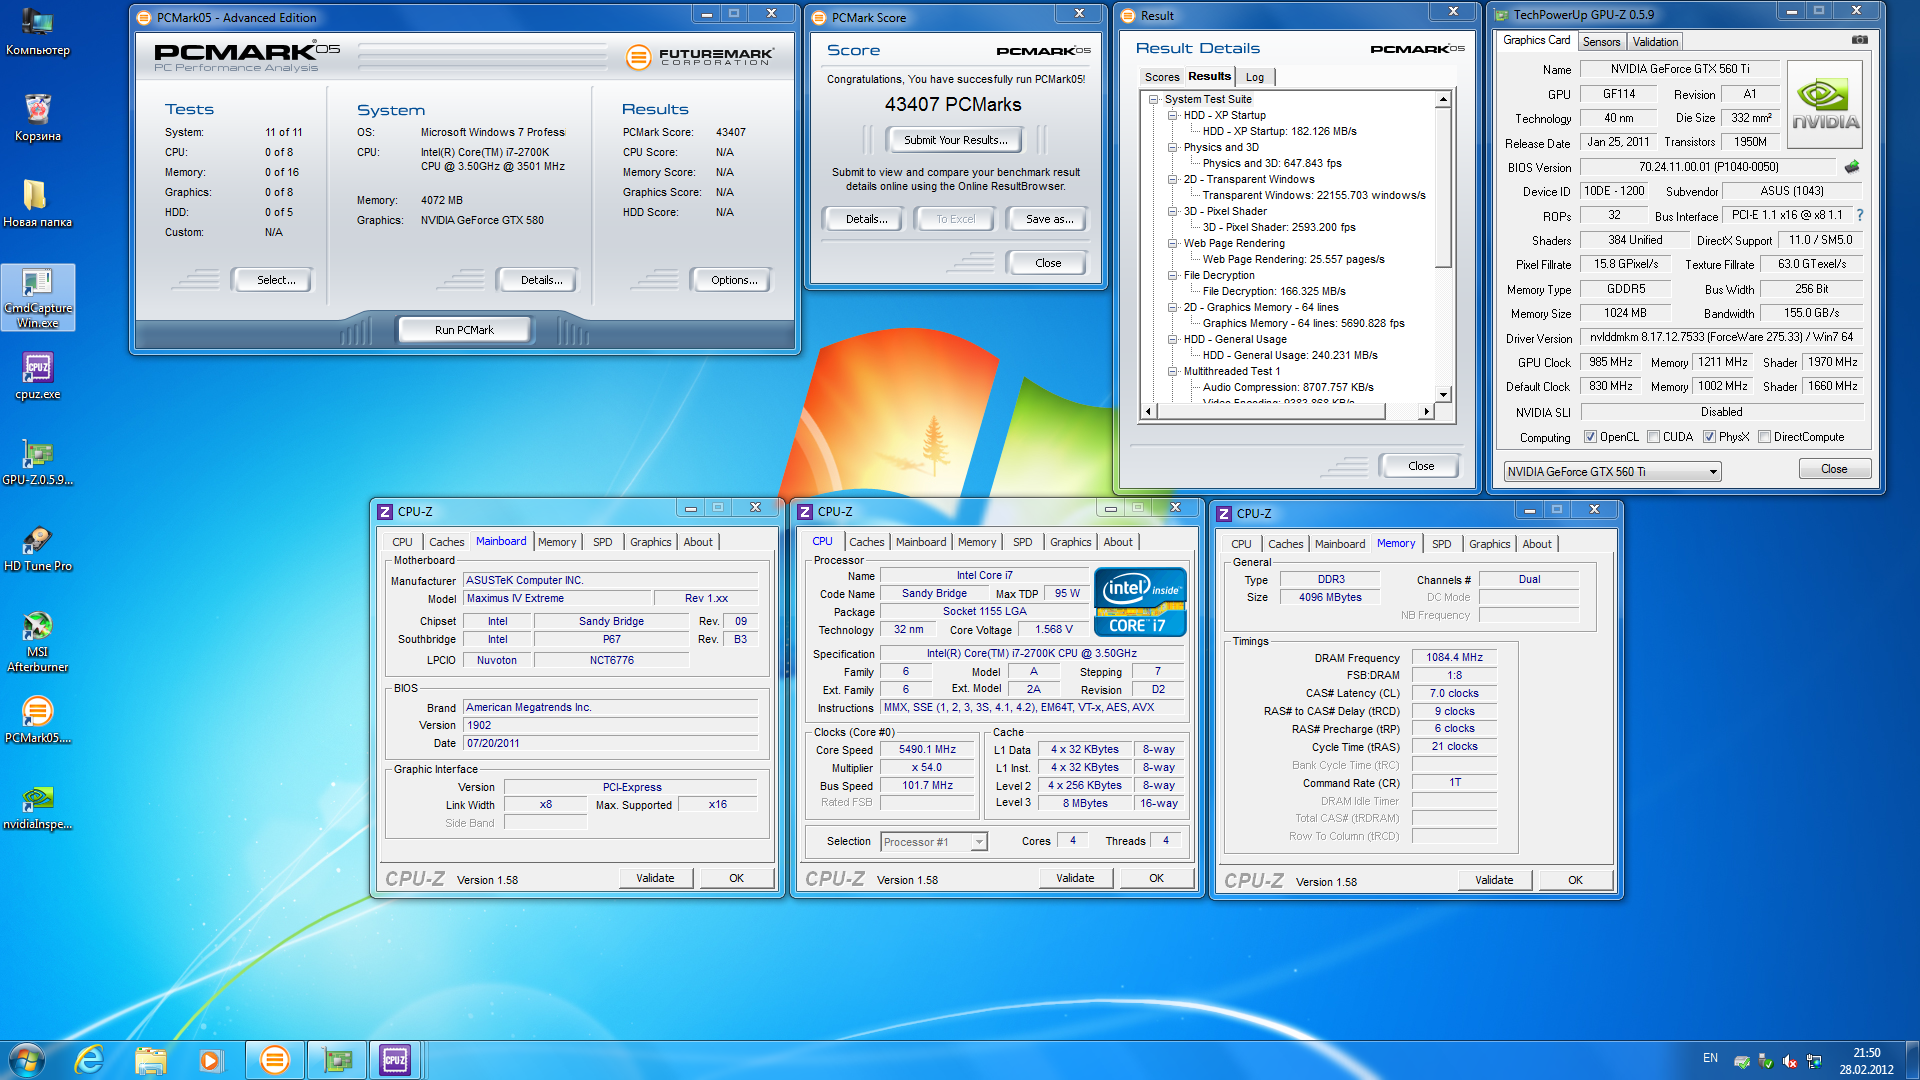Click the Intel Core i7 logo in CPU-Z
This screenshot has height=1080, width=1920.
click(1140, 602)
